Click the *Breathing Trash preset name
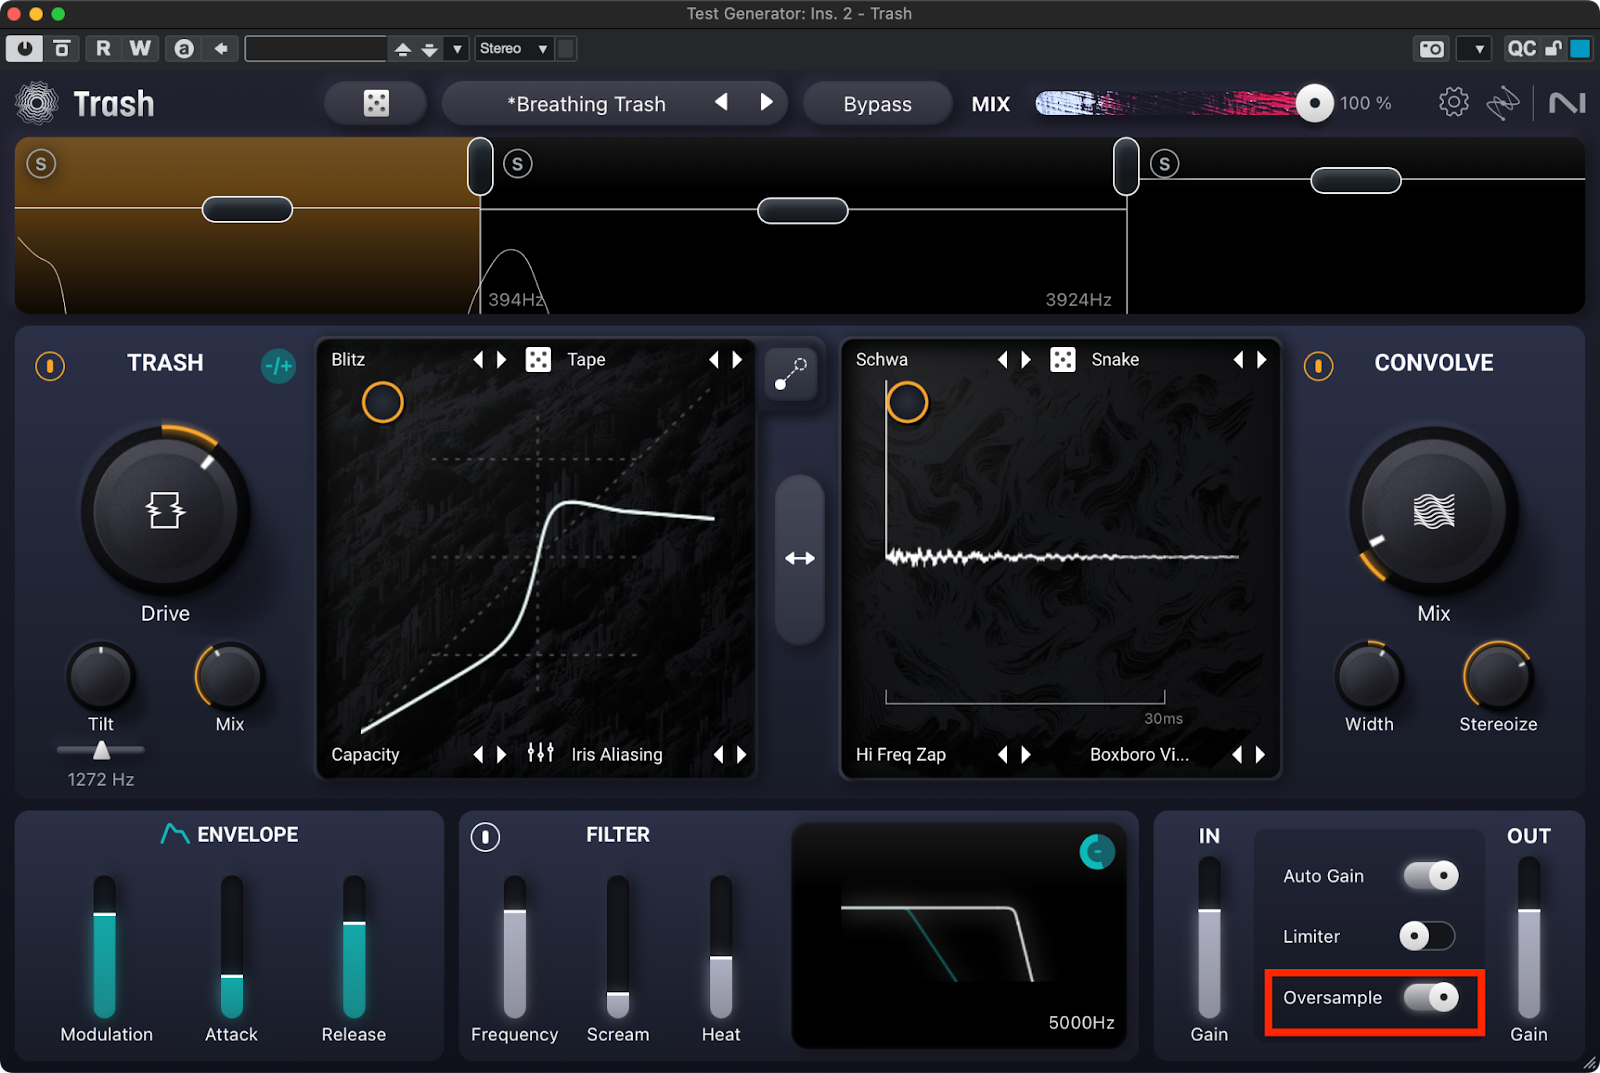The width and height of the screenshot is (1600, 1073). pyautogui.click(x=587, y=103)
